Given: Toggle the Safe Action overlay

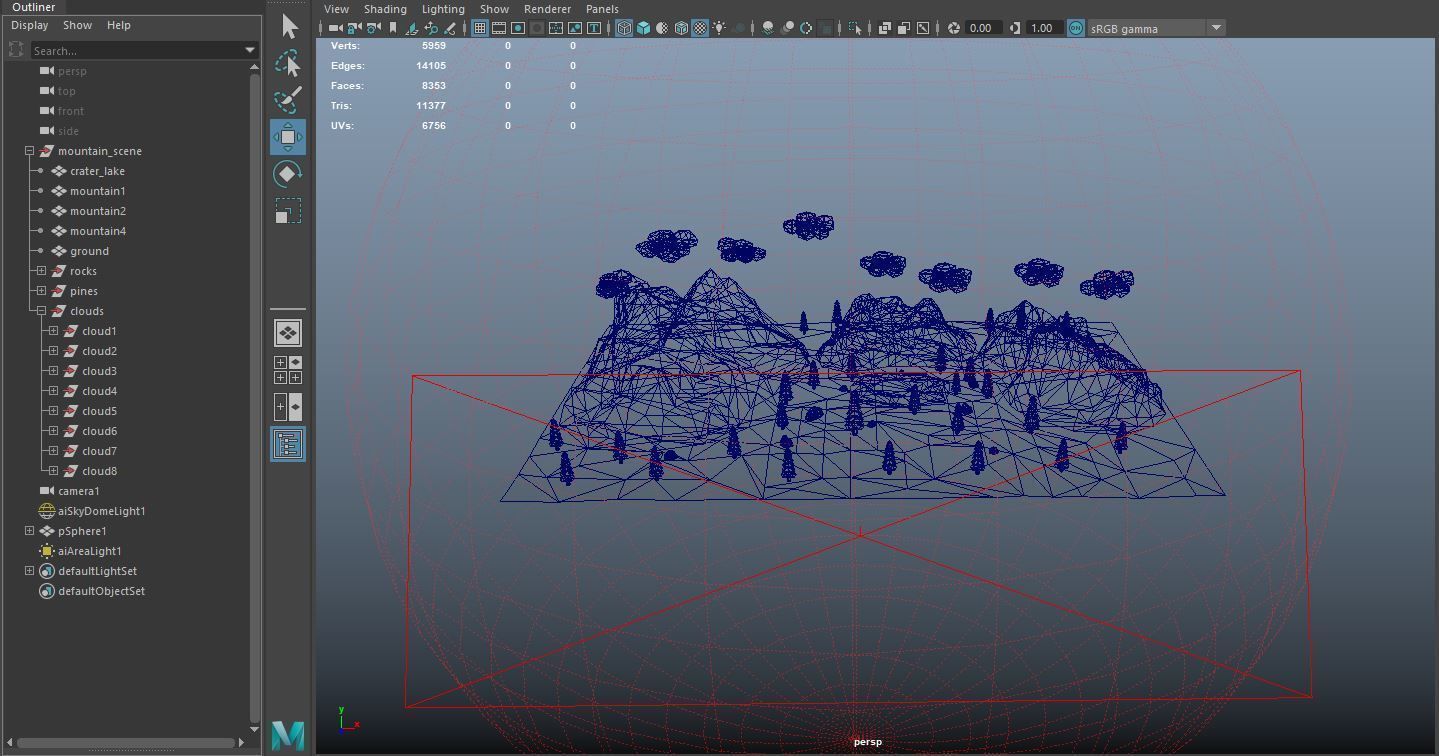Looking at the screenshot, I should [575, 28].
